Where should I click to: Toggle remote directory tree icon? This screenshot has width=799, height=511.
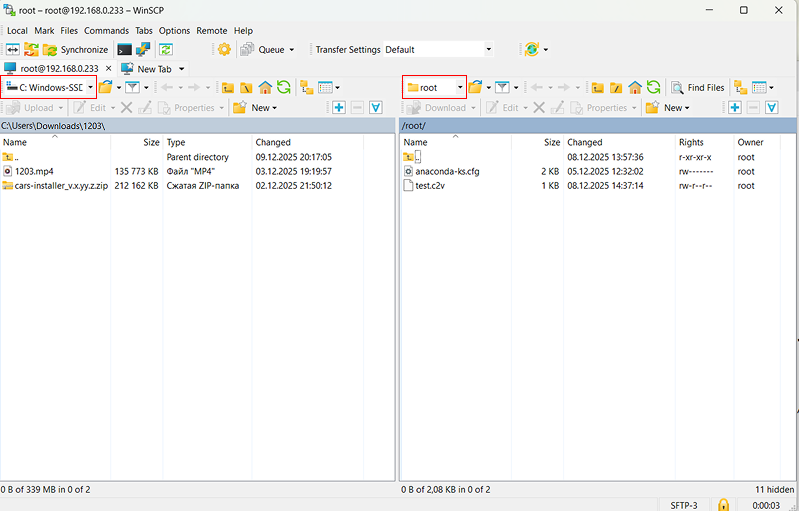[x=740, y=88]
